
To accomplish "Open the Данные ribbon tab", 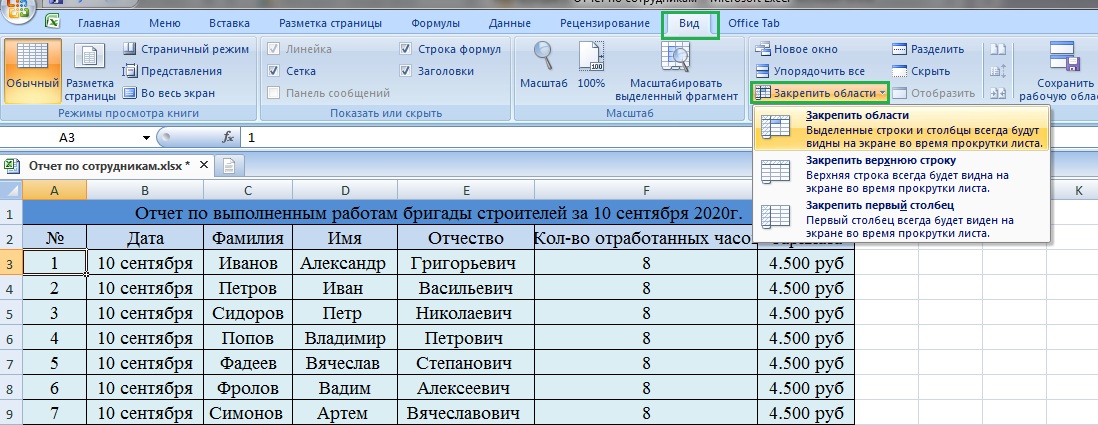I will (510, 23).
